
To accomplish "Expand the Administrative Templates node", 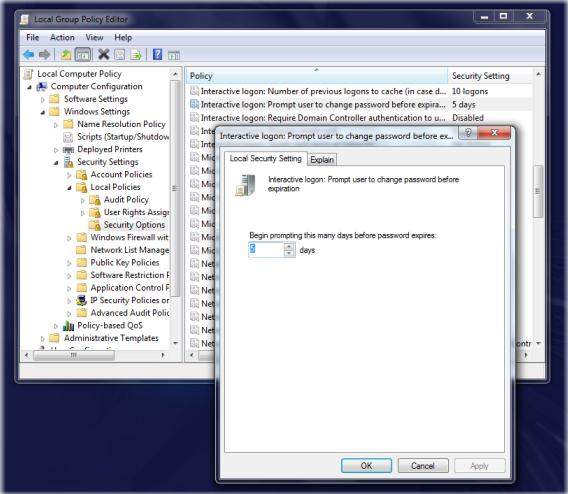I will (43, 339).
